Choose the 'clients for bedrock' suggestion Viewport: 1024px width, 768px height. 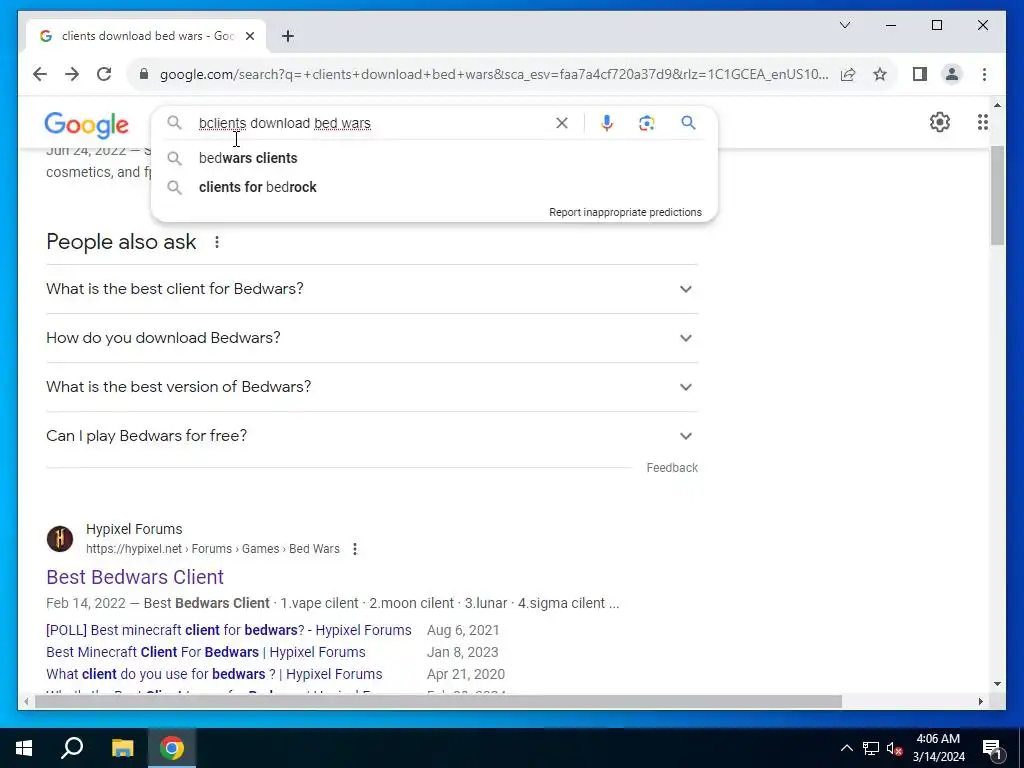coord(434,187)
